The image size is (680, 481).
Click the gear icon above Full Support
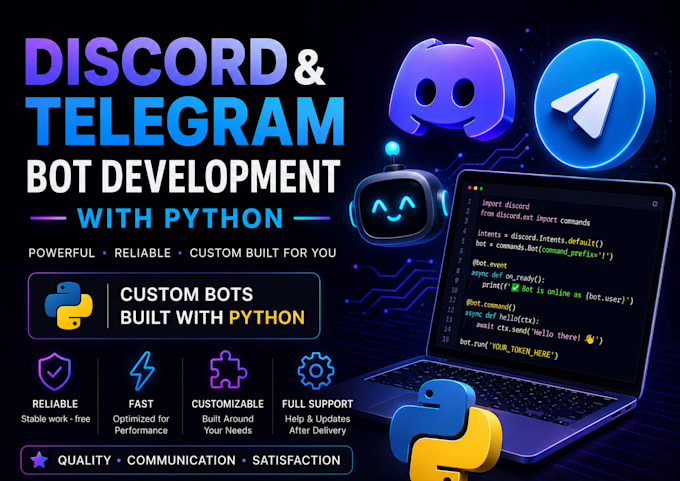click(x=316, y=371)
